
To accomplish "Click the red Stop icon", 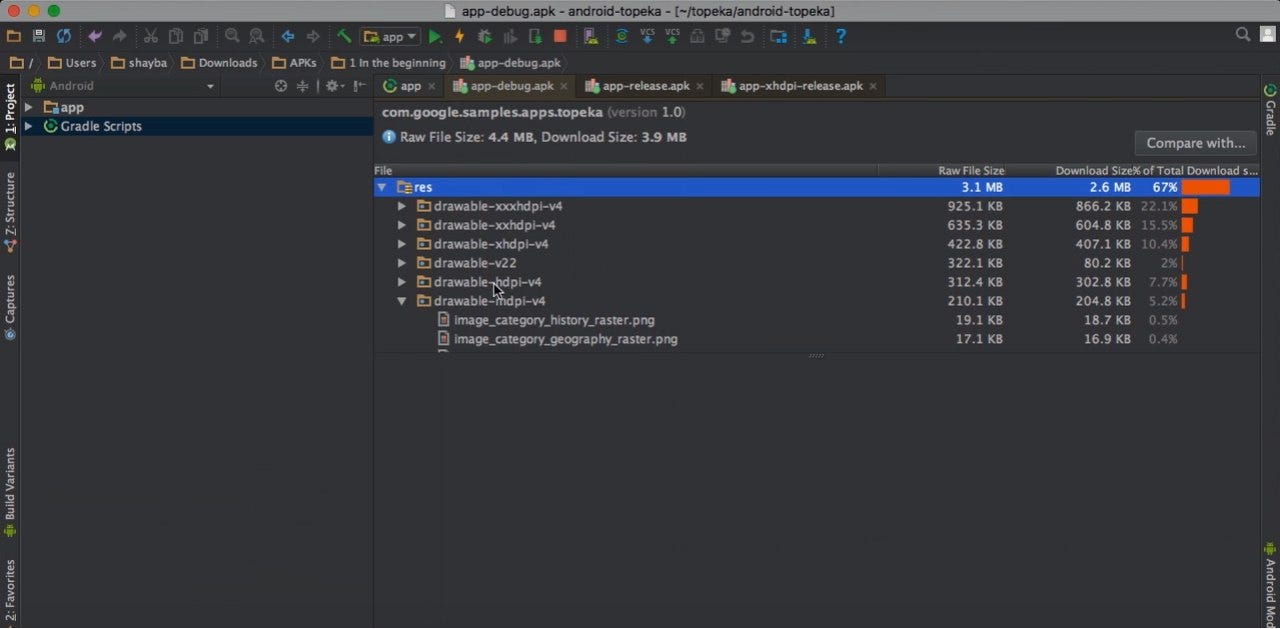I will 560,36.
